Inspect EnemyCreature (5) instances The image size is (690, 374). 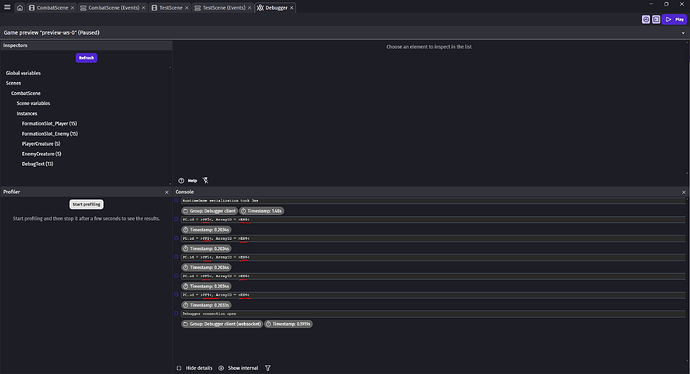(x=41, y=154)
